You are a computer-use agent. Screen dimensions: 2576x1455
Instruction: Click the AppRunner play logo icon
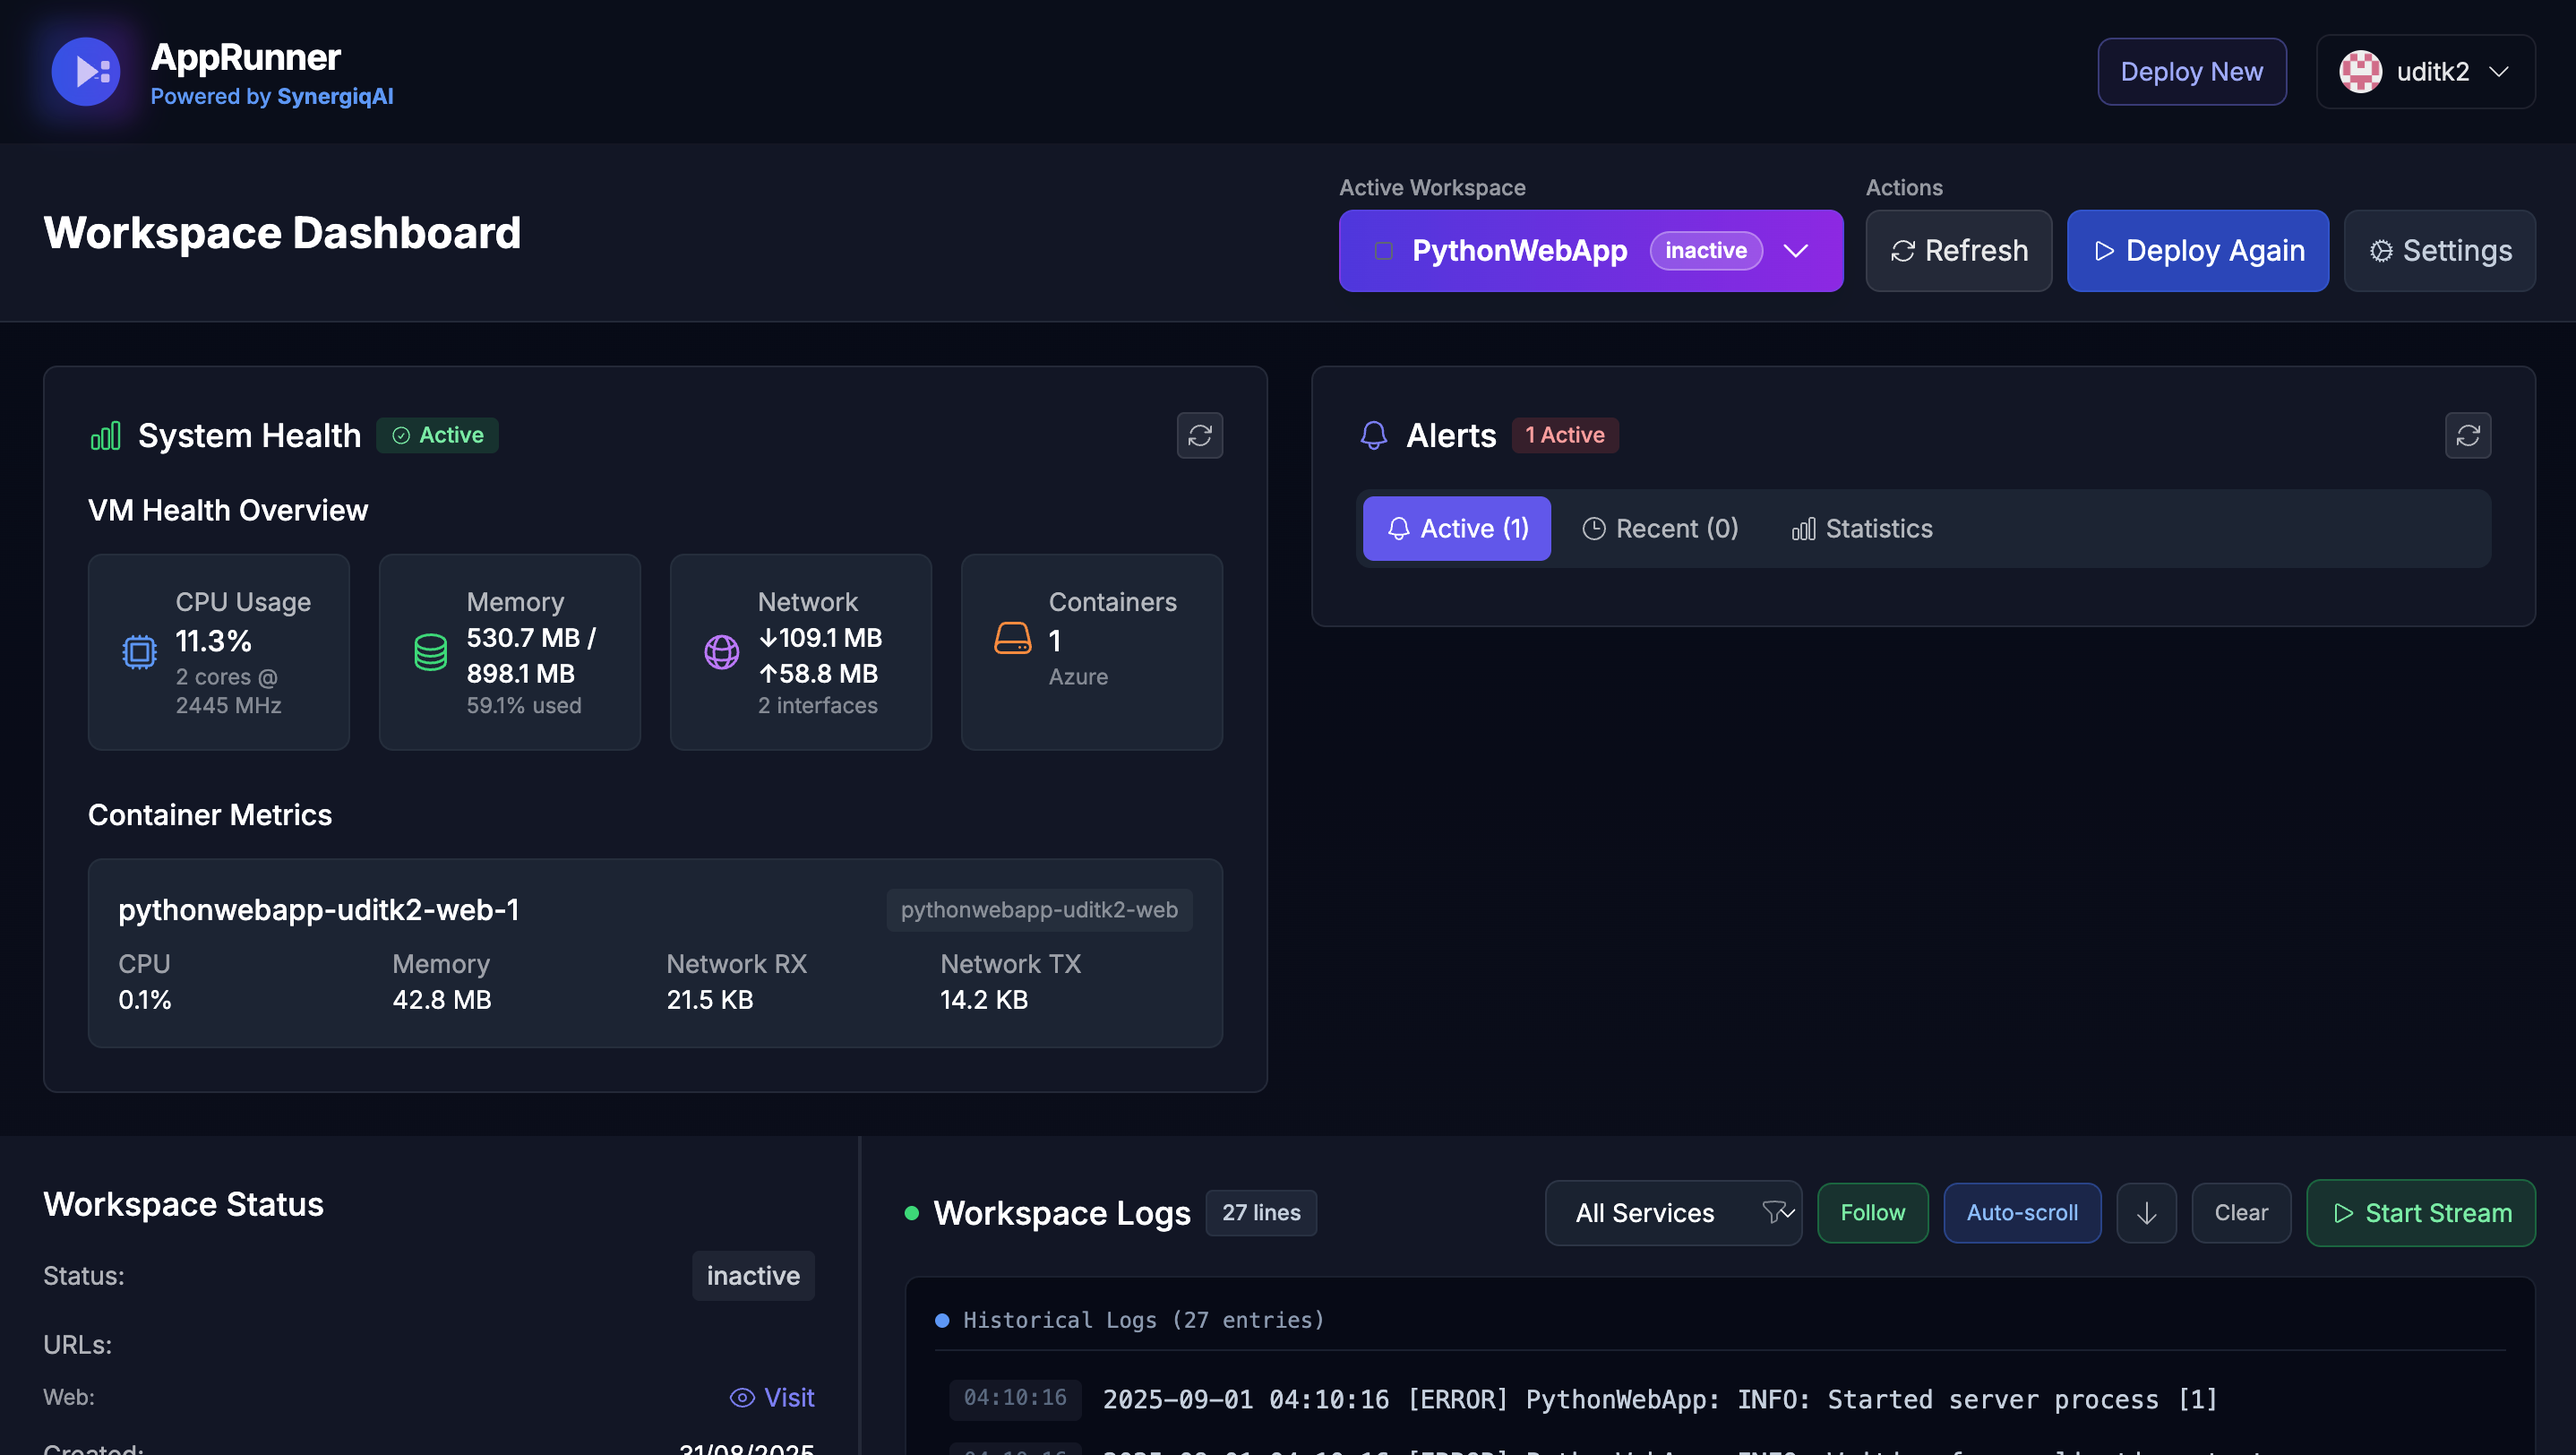tap(86, 71)
